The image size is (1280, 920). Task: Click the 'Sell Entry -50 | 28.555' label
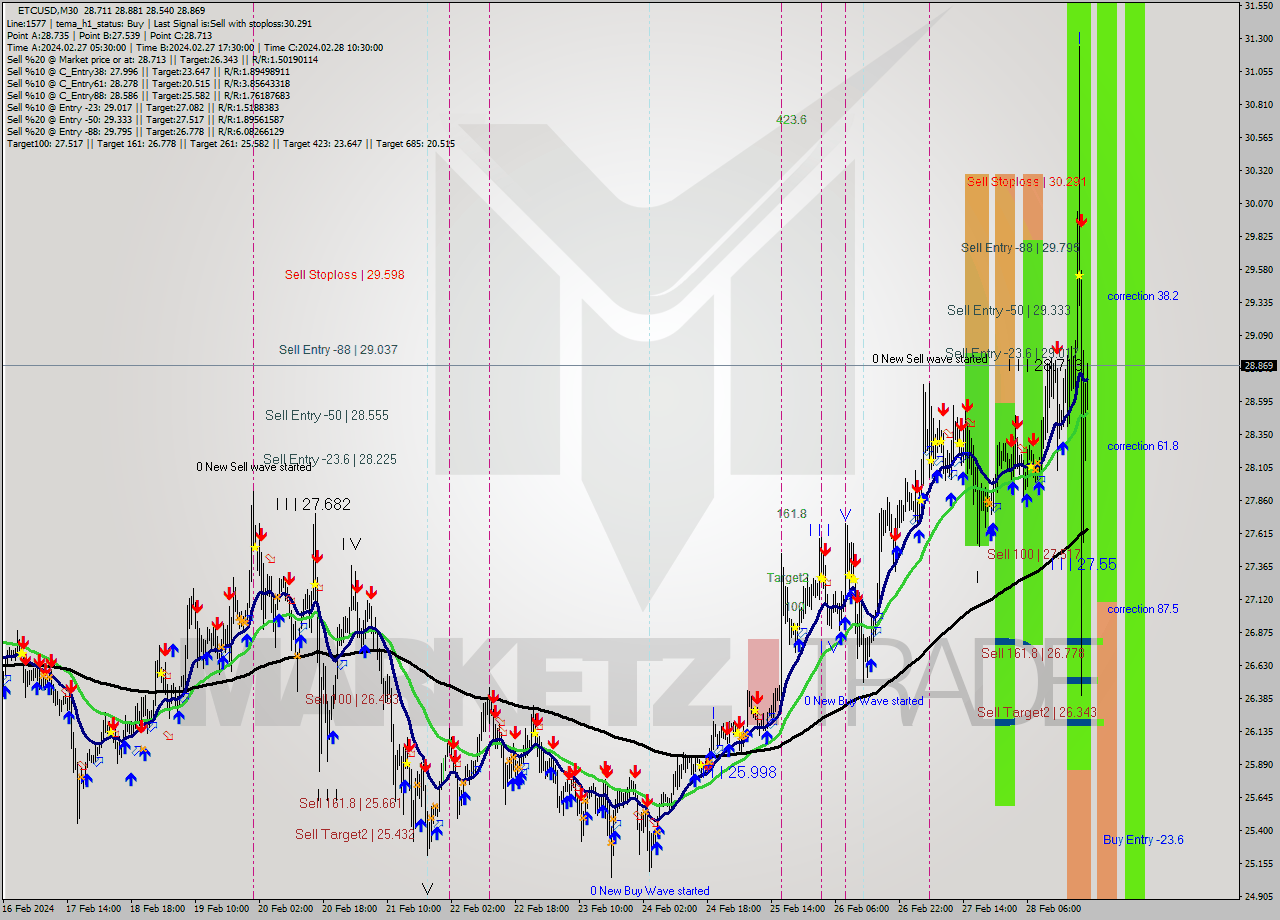pos(326,415)
